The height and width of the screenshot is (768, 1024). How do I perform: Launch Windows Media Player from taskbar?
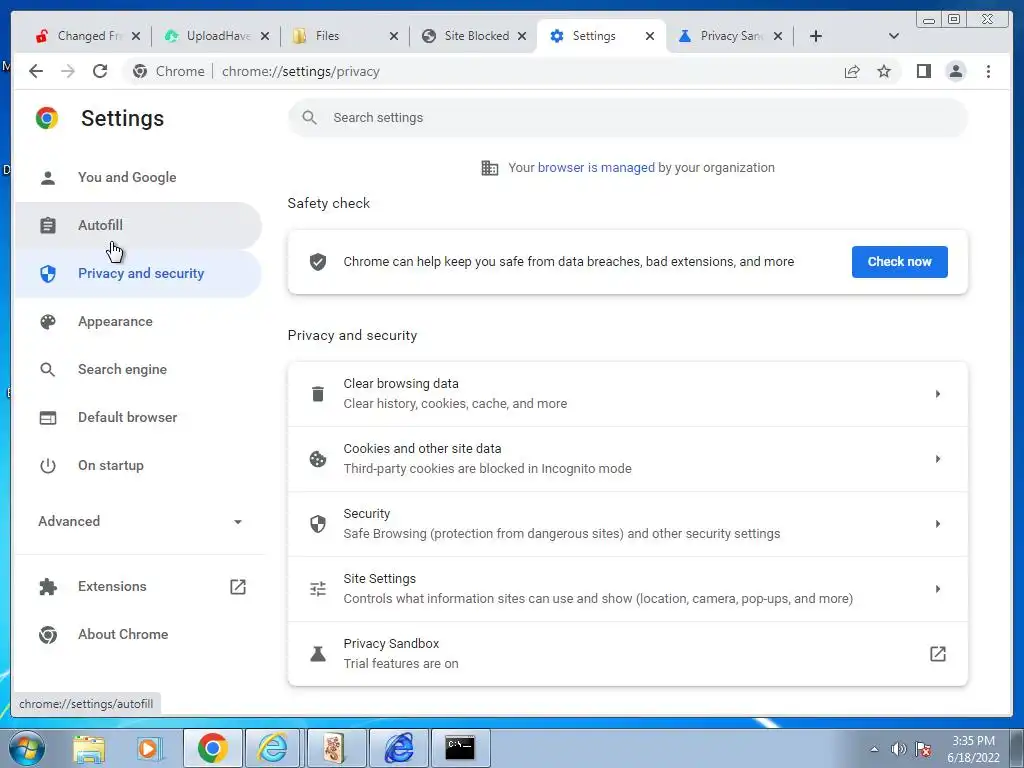tap(151, 748)
